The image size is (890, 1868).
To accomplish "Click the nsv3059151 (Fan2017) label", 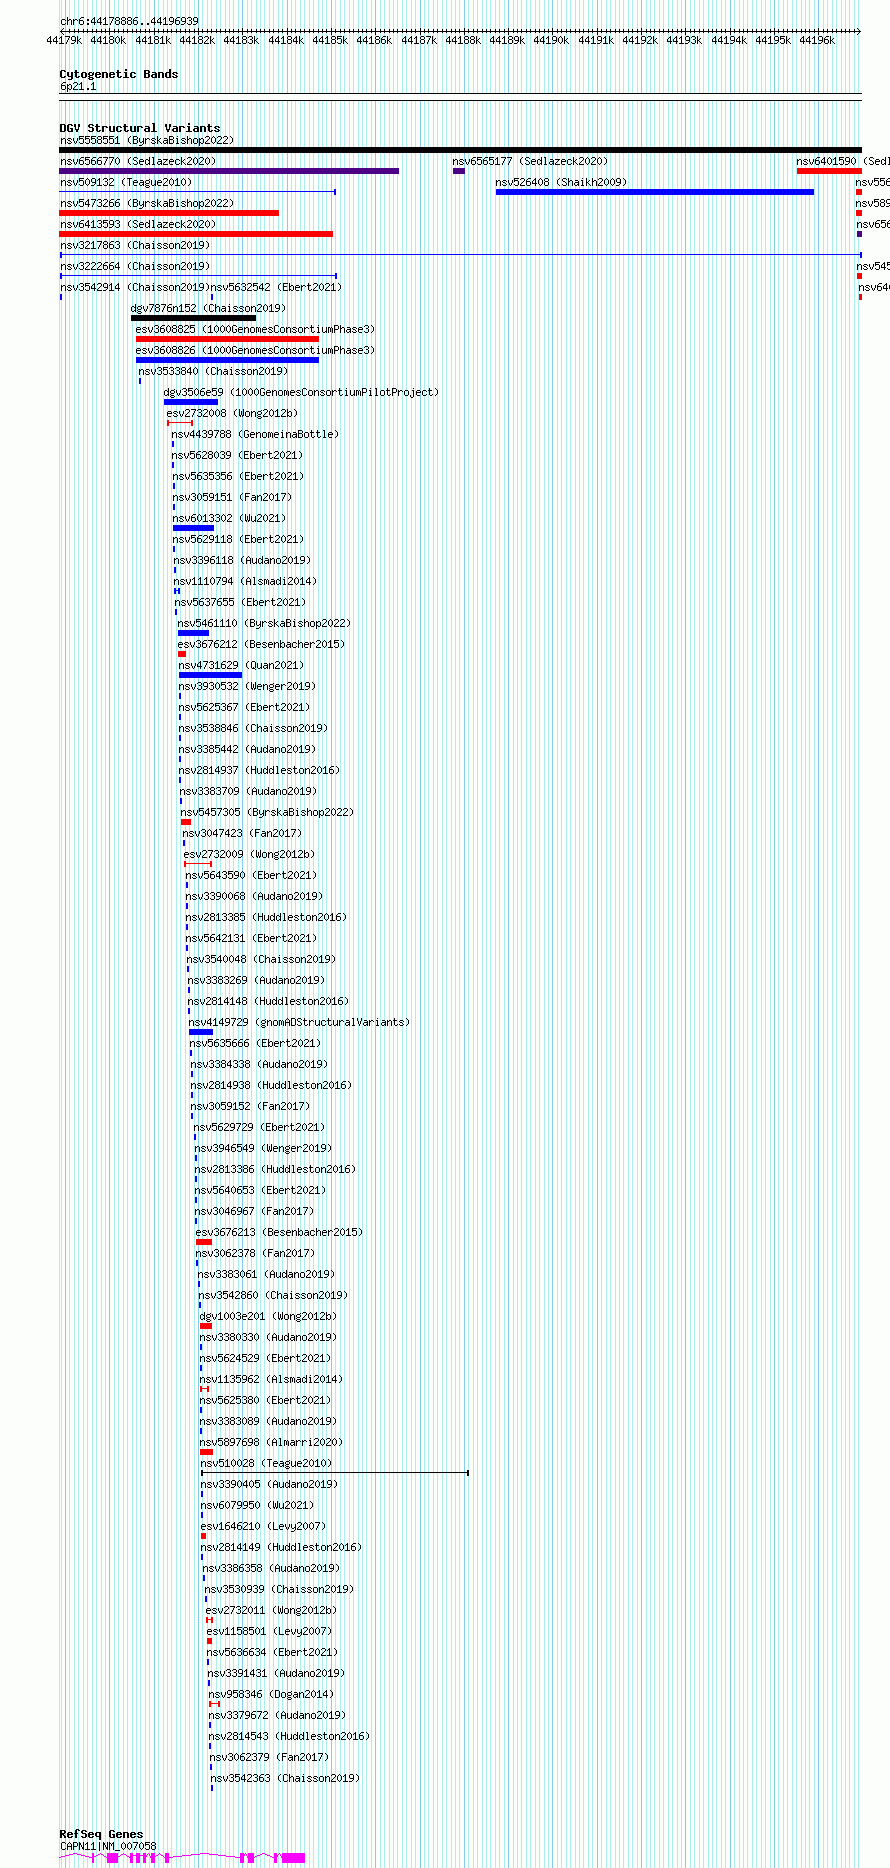I will click(232, 497).
